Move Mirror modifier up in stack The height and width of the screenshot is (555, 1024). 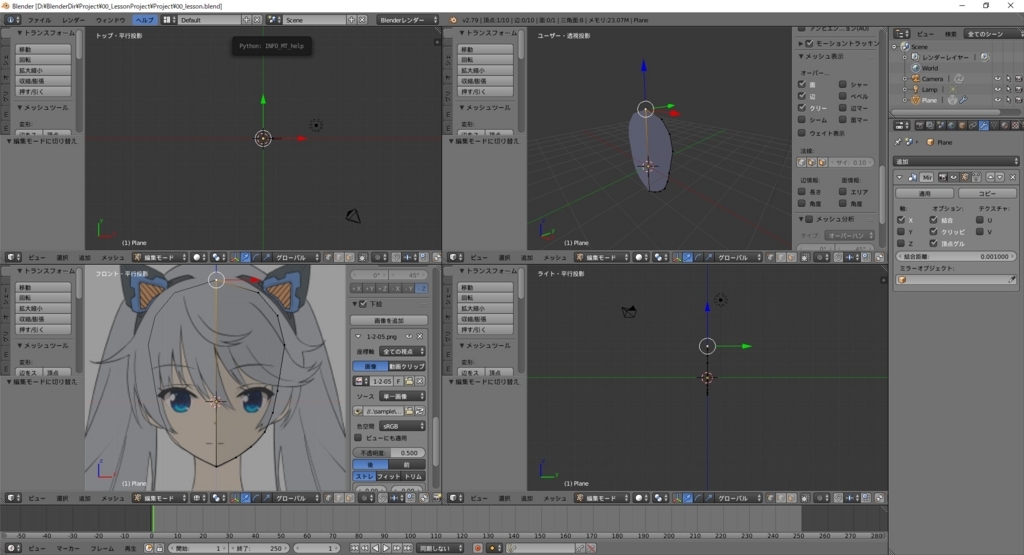point(991,177)
